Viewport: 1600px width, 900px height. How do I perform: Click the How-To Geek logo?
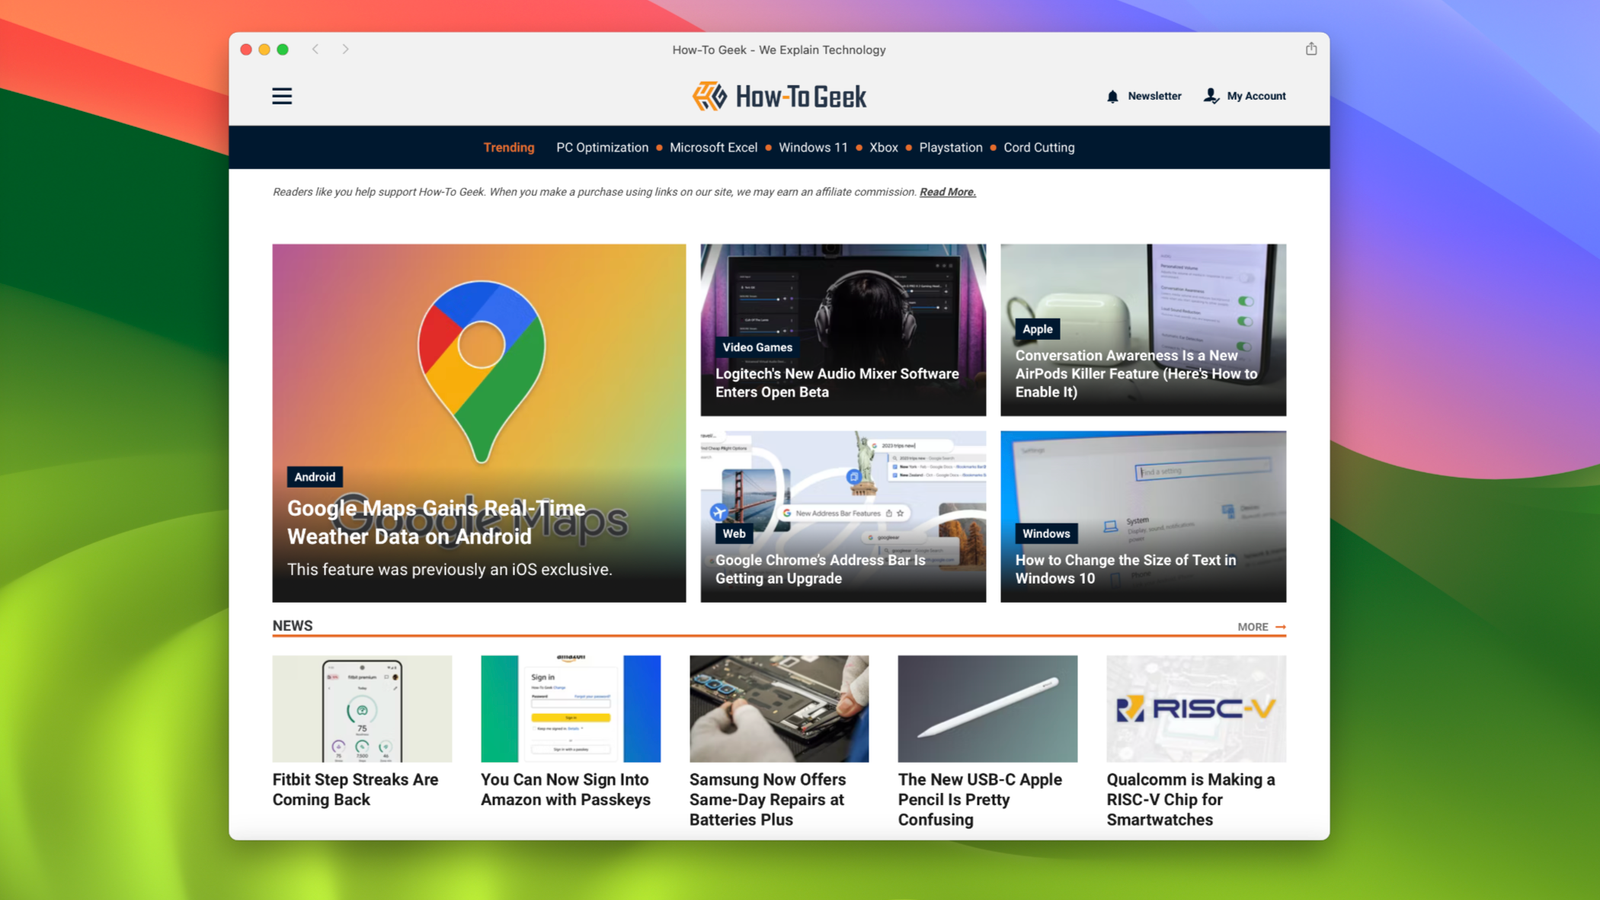(x=778, y=96)
